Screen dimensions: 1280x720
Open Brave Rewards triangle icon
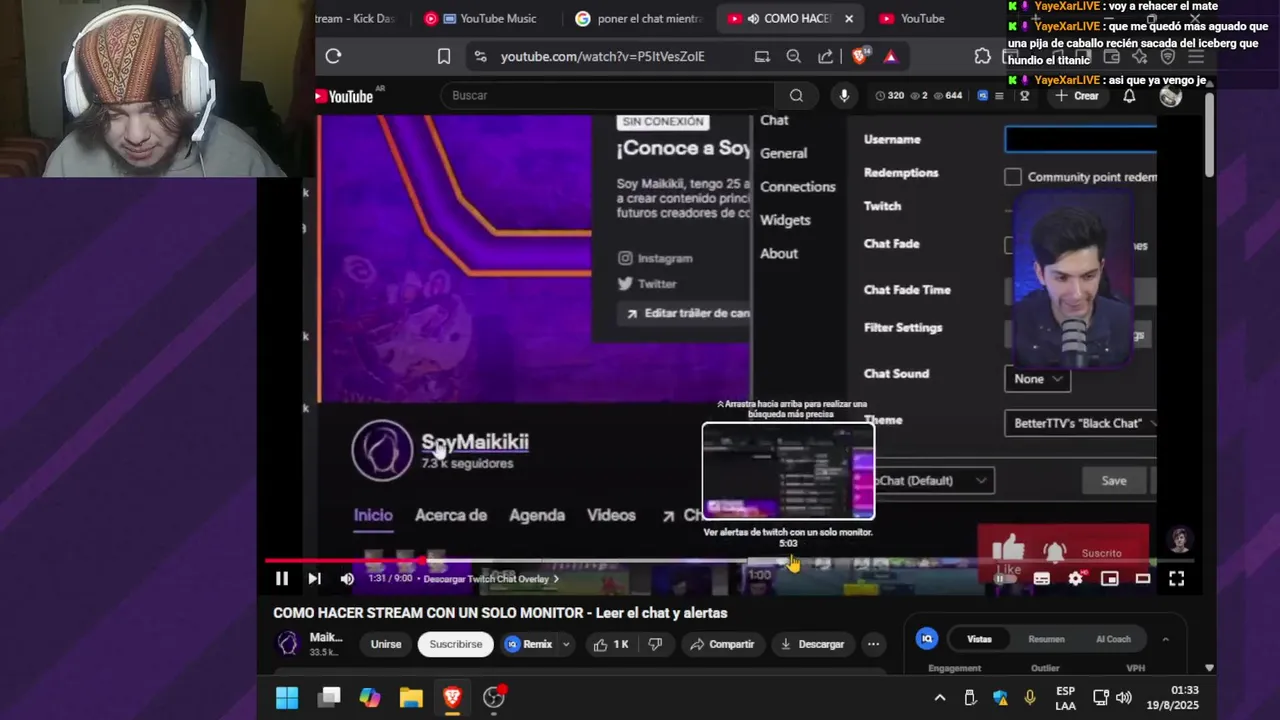(x=891, y=56)
